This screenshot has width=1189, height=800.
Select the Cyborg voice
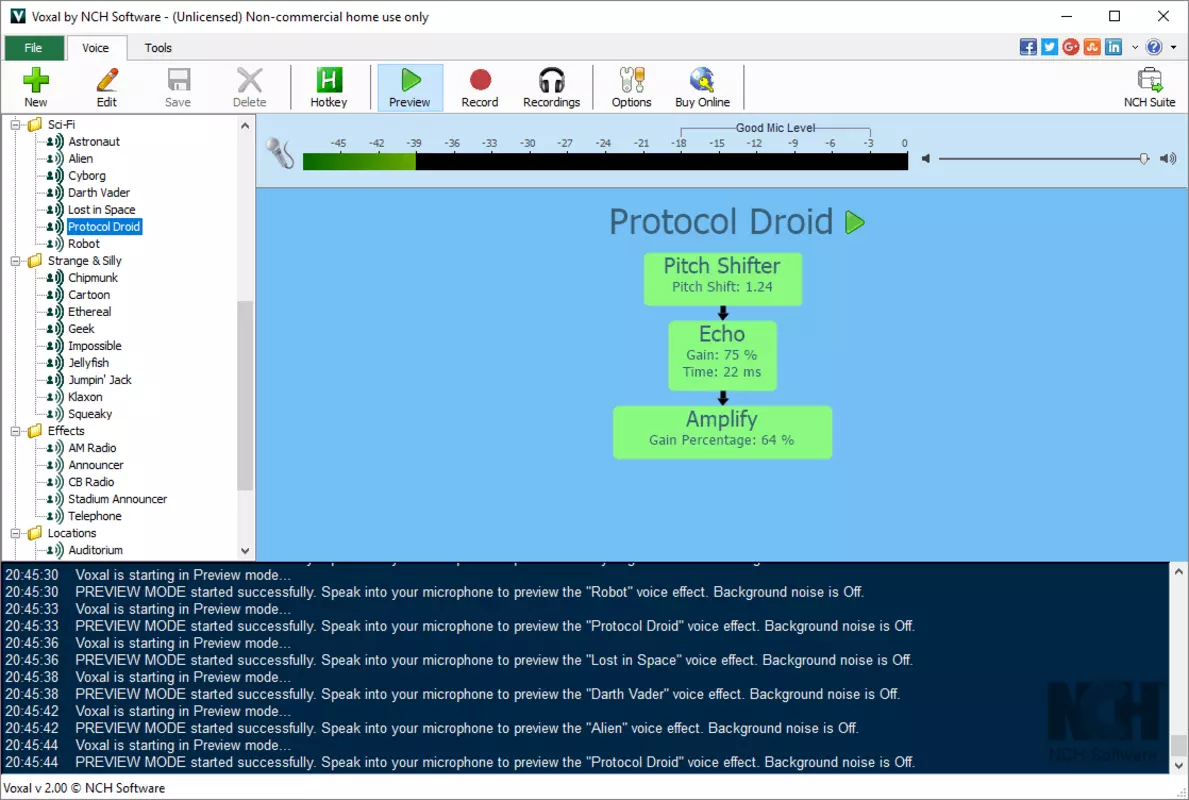(87, 176)
